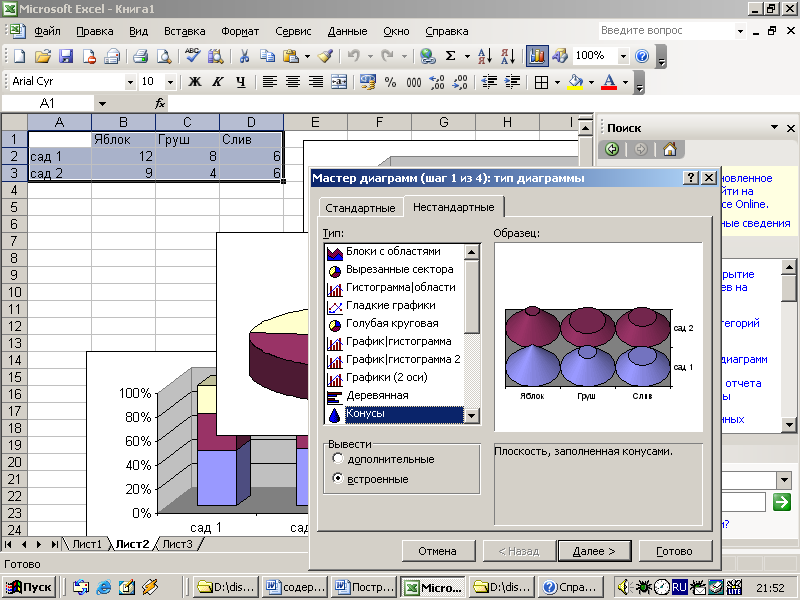Sort ascending with the A-Я icon
800x600 pixels.
[485, 56]
